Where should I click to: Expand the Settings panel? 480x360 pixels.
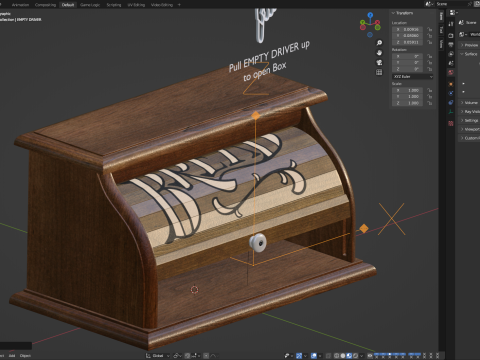point(469,120)
